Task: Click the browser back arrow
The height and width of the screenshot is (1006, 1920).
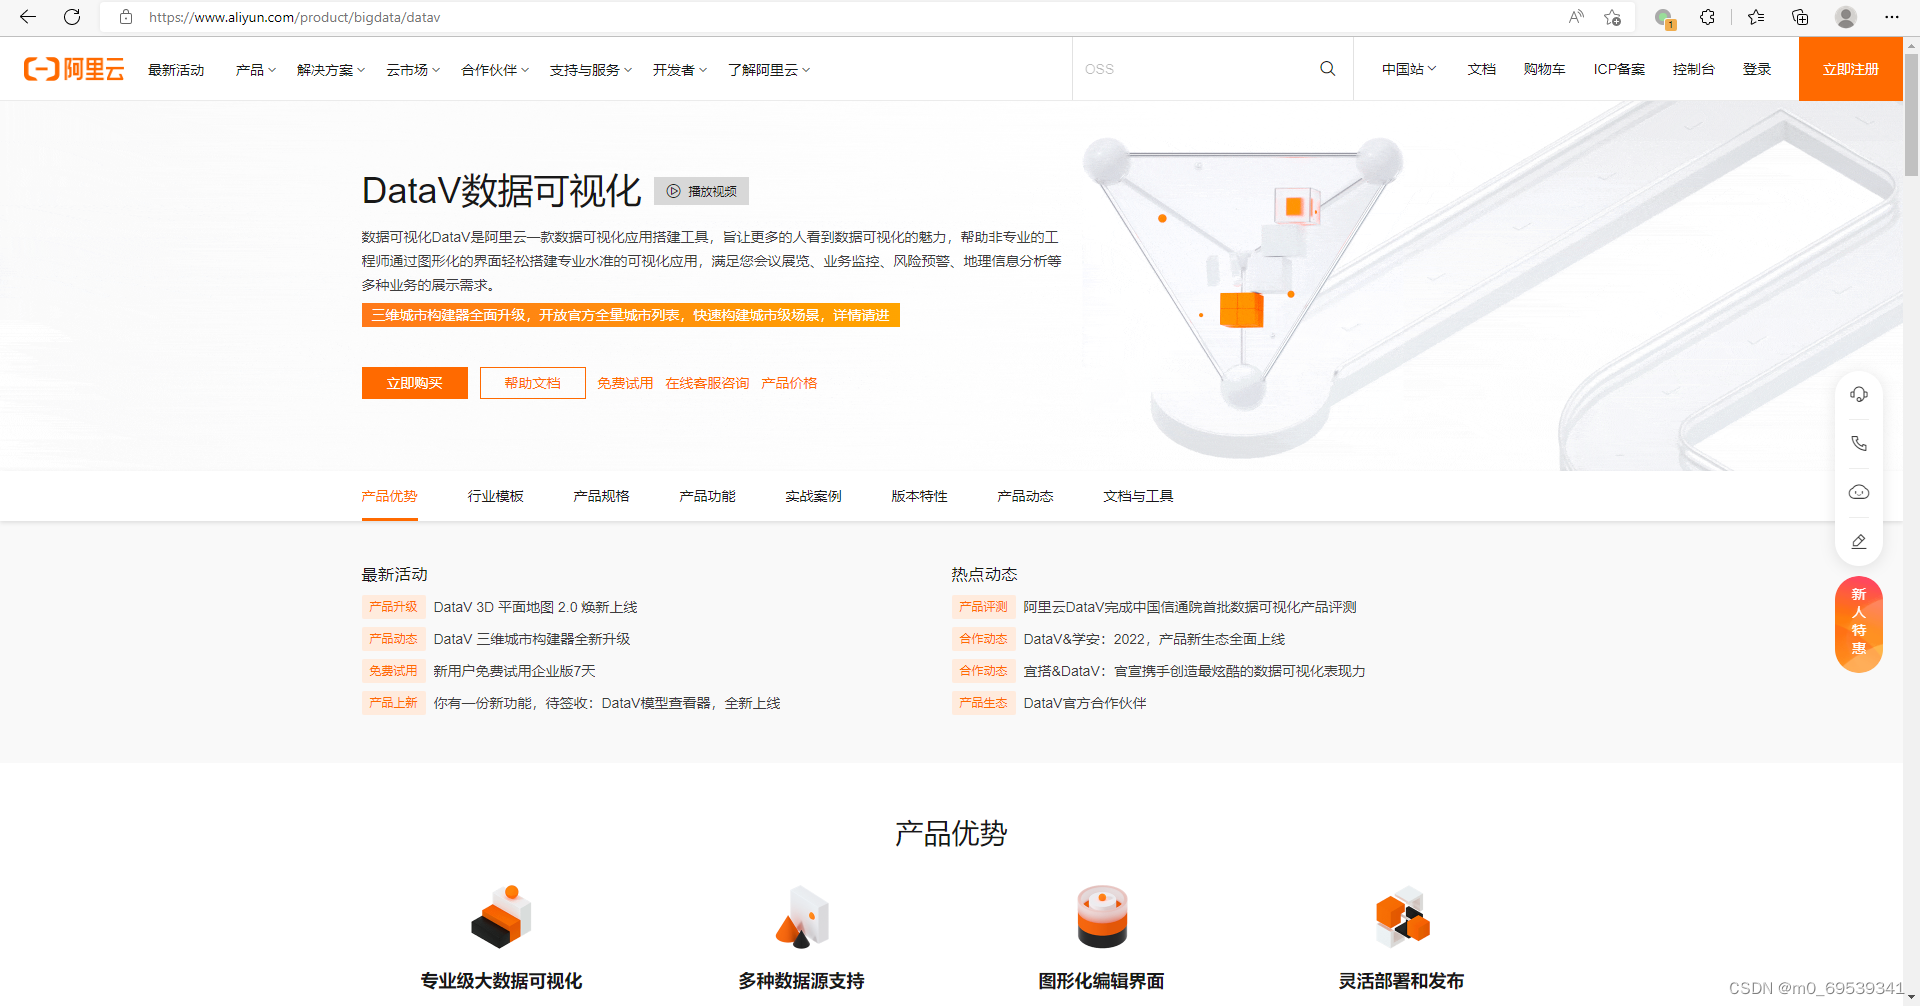Action: click(x=28, y=17)
